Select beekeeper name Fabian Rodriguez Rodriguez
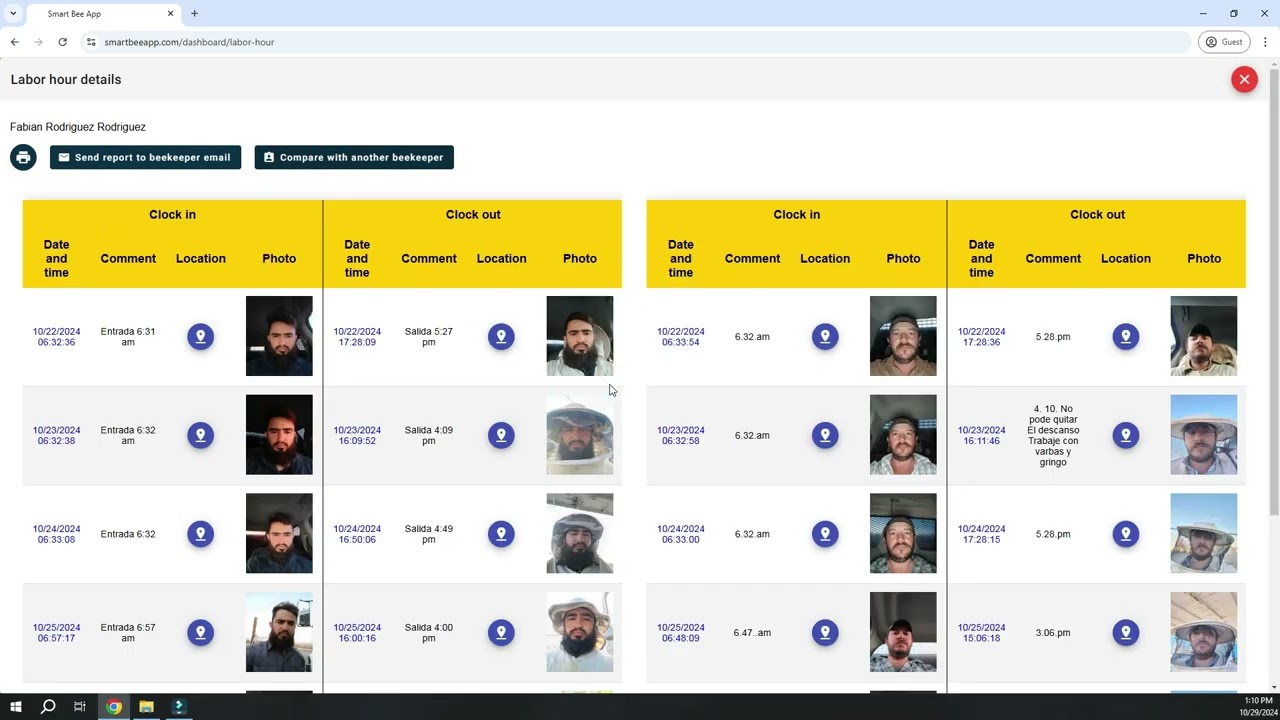1280x720 pixels. (x=78, y=127)
